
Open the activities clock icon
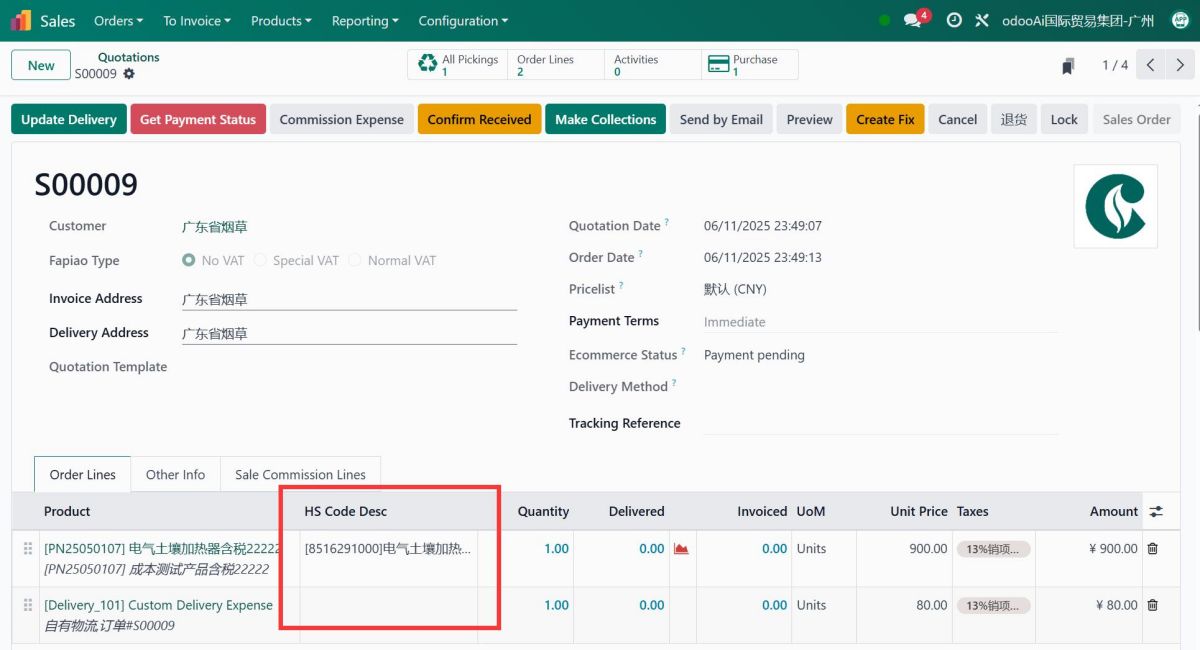(x=954, y=20)
